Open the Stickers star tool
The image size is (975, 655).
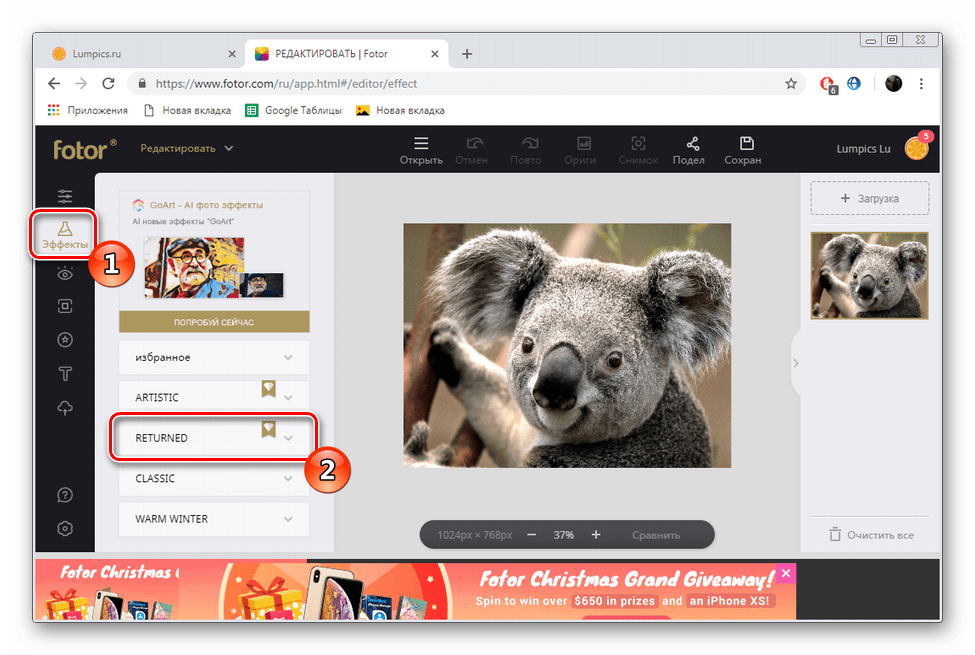coord(65,340)
